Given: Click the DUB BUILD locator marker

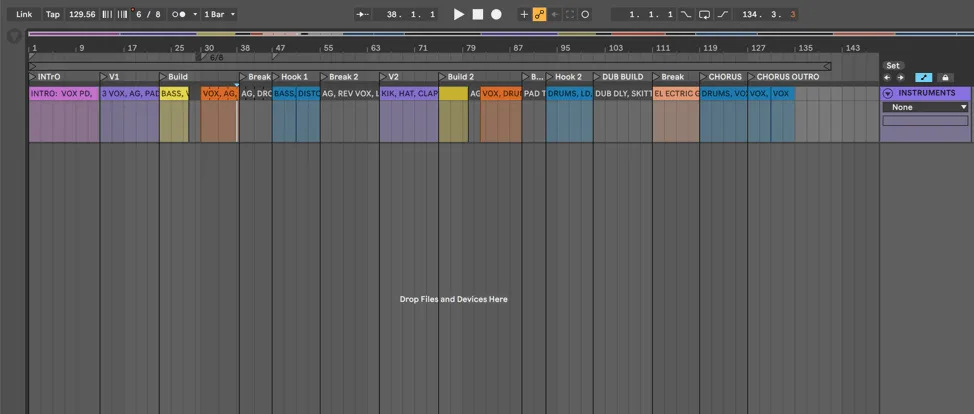Looking at the screenshot, I should [x=619, y=77].
